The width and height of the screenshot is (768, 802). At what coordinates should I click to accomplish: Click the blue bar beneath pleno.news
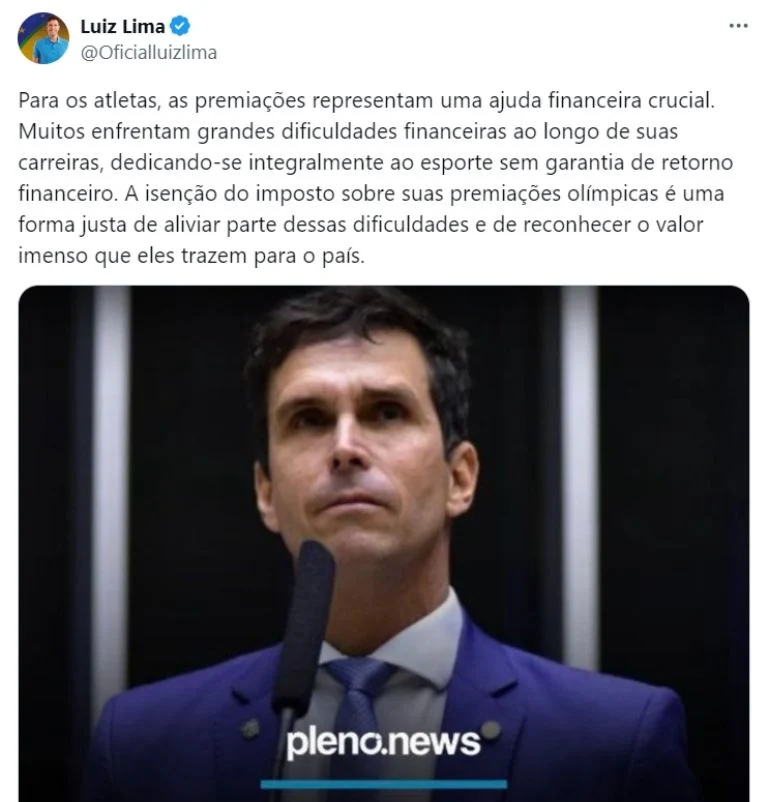[383, 784]
